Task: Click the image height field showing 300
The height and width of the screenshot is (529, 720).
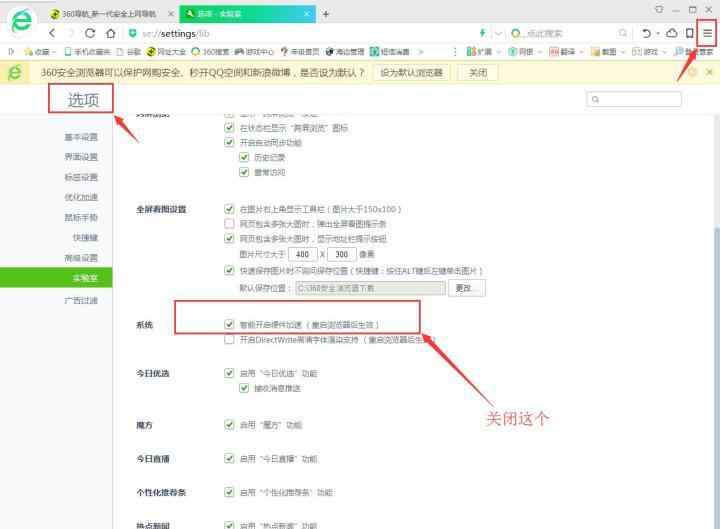Action: (341, 254)
